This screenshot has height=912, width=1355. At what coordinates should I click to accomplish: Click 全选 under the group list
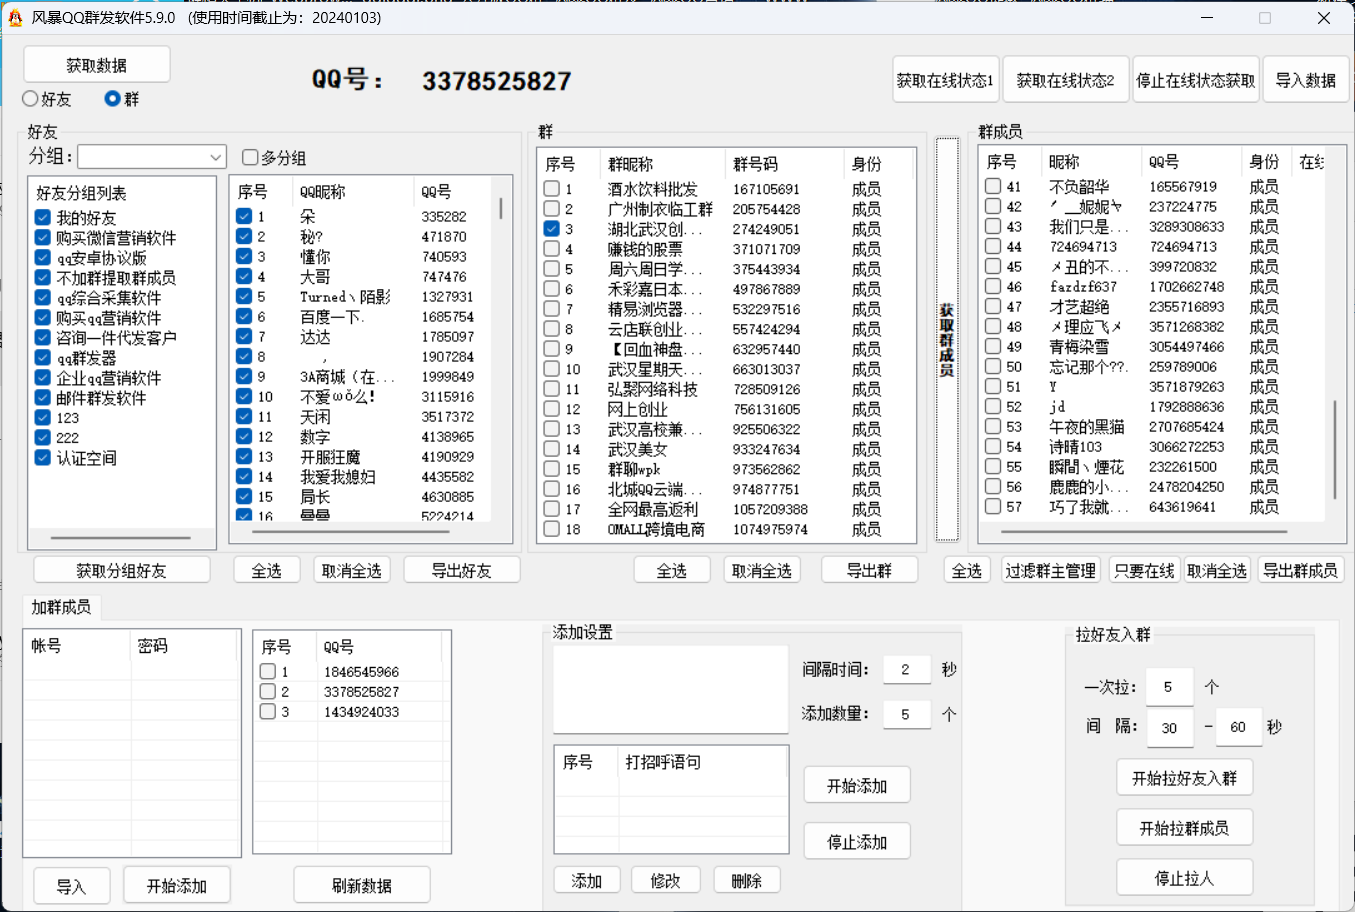pyautogui.click(x=672, y=571)
